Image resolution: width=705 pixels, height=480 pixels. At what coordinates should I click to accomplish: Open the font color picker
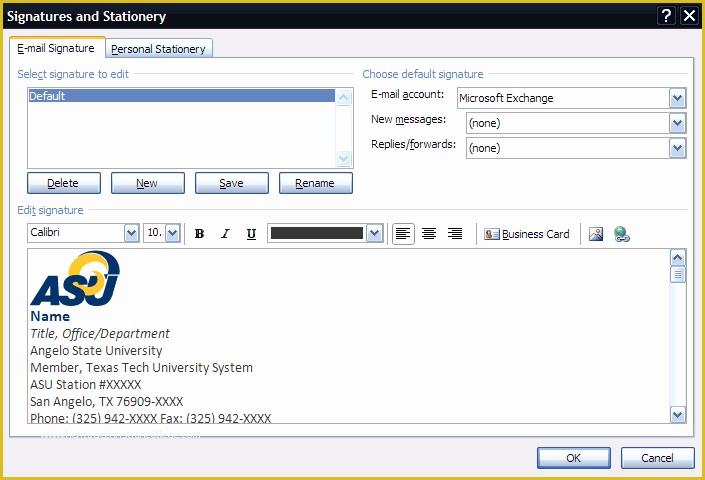[x=375, y=233]
